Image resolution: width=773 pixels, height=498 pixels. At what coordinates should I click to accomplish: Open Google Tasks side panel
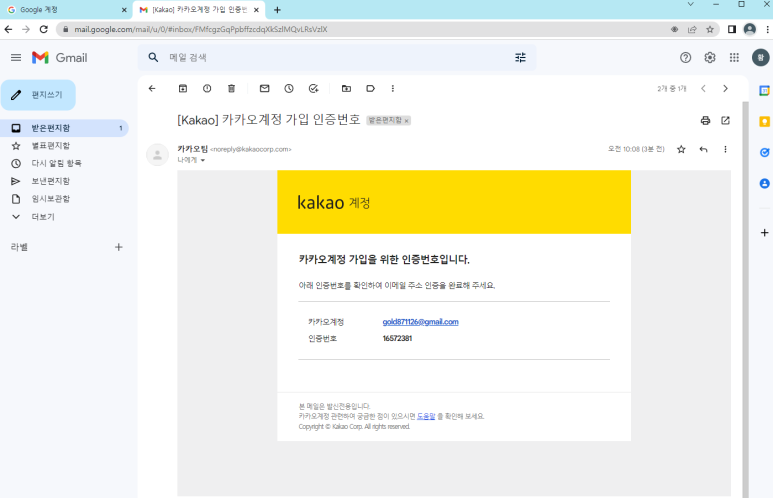(x=764, y=152)
